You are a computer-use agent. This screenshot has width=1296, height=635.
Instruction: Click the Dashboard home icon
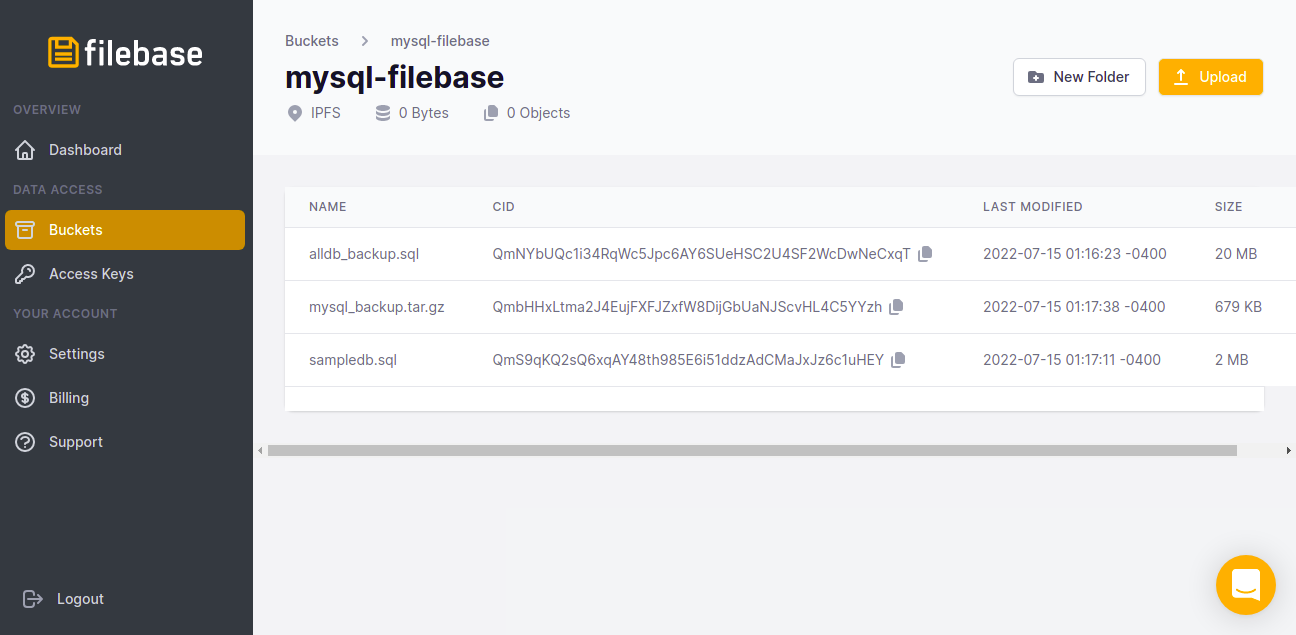[x=26, y=150]
